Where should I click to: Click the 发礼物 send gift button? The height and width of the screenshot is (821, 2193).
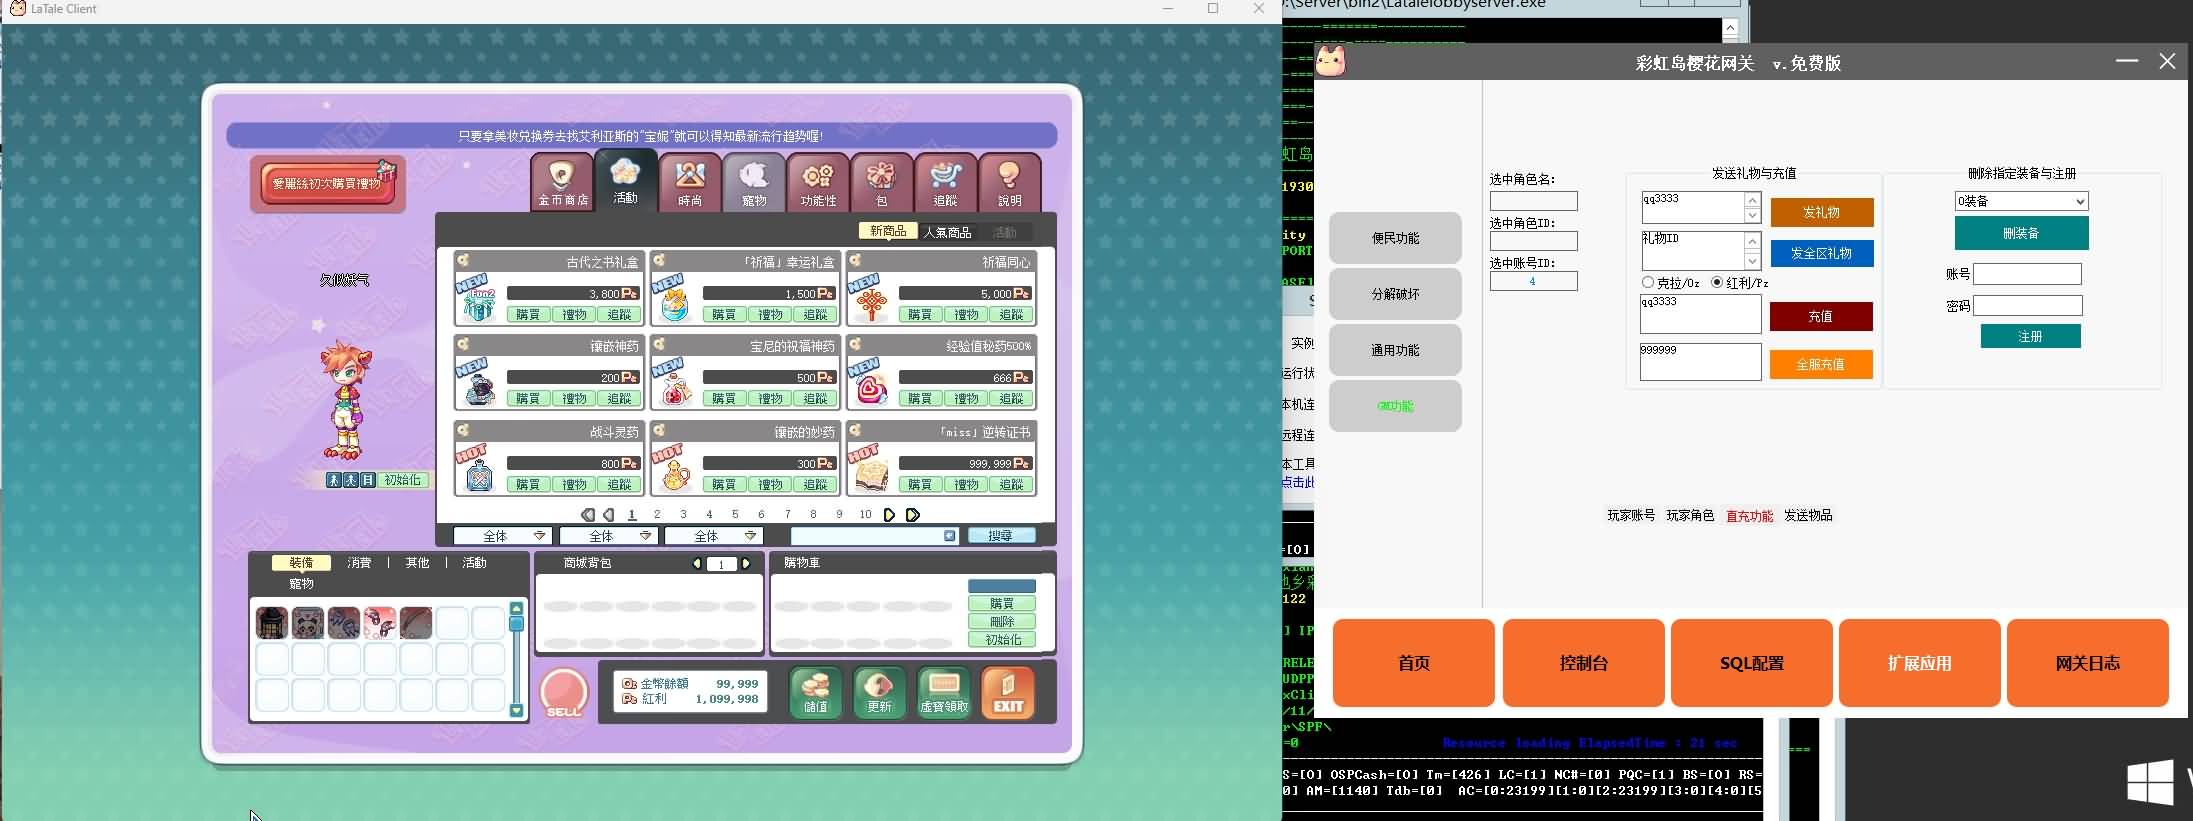click(x=1821, y=212)
